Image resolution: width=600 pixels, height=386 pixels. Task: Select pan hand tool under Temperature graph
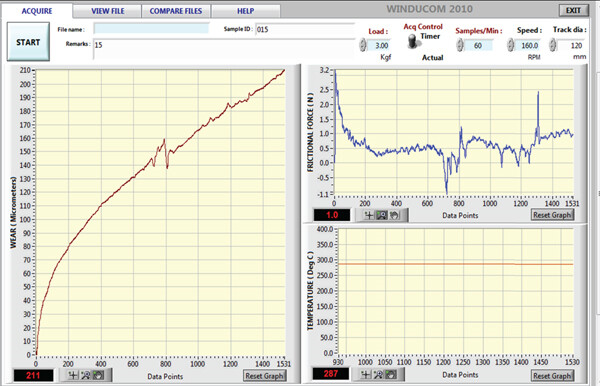[391, 374]
